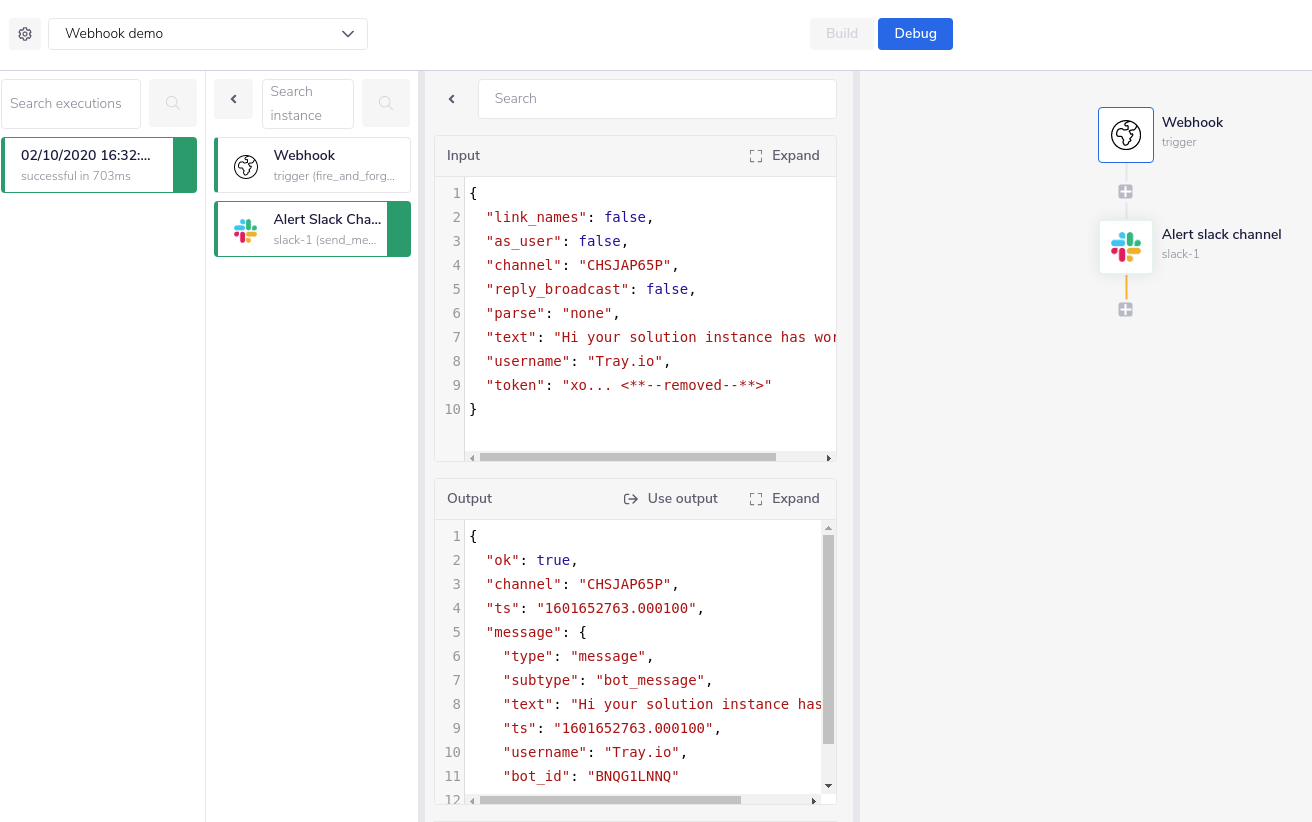Click the globe icon on the Webhook trigger step
This screenshot has height=822, width=1312.
click(x=245, y=166)
